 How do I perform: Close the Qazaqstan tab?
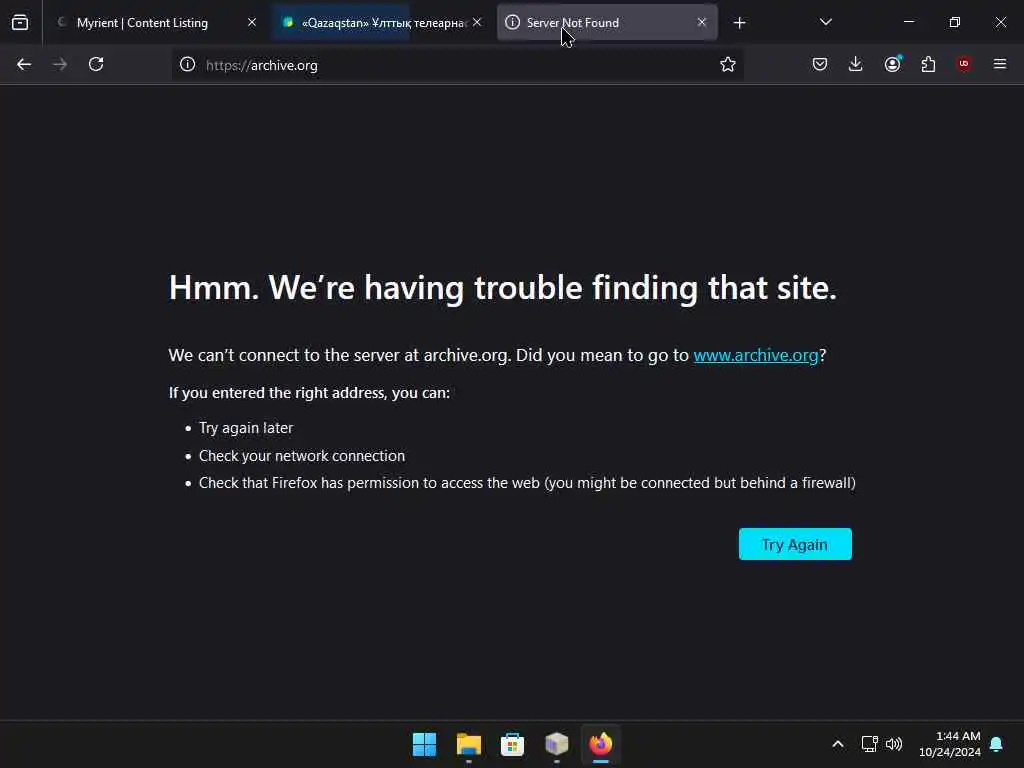click(477, 22)
